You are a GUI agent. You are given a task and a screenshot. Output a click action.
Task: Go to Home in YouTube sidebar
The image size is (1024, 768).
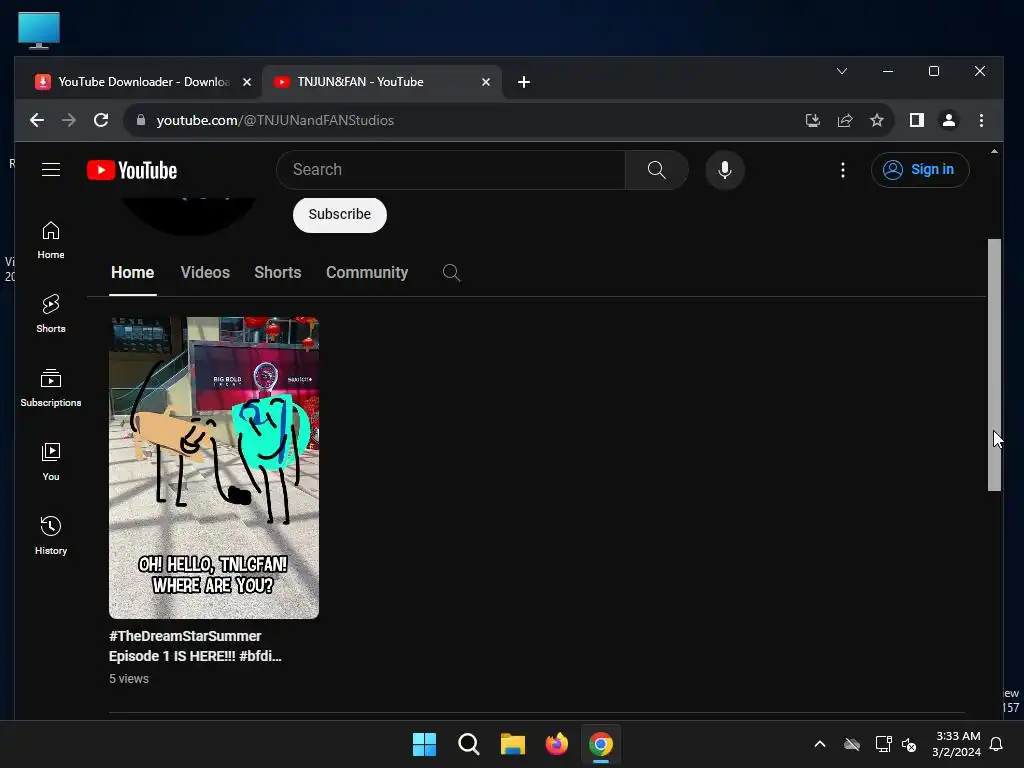(51, 240)
